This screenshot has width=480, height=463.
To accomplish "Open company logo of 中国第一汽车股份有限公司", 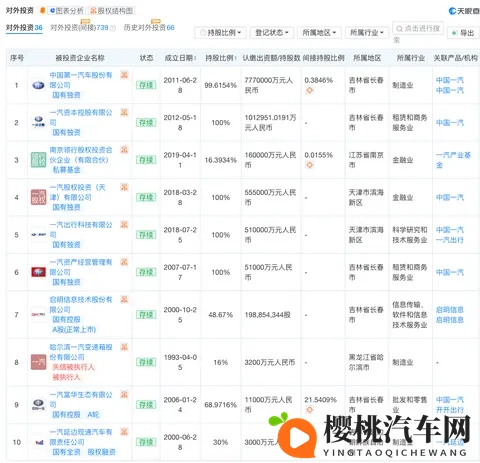I will [x=38, y=85].
